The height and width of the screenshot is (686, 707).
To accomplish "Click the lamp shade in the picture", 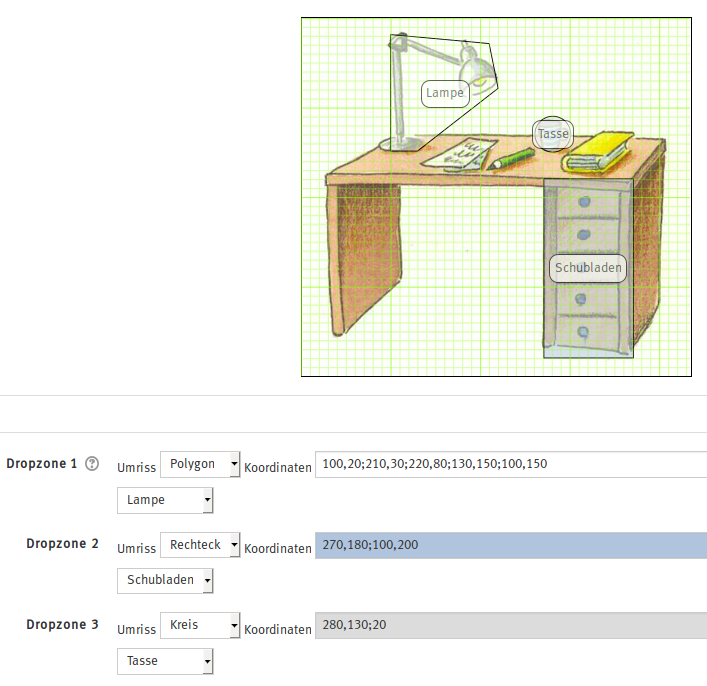I will click(x=477, y=66).
